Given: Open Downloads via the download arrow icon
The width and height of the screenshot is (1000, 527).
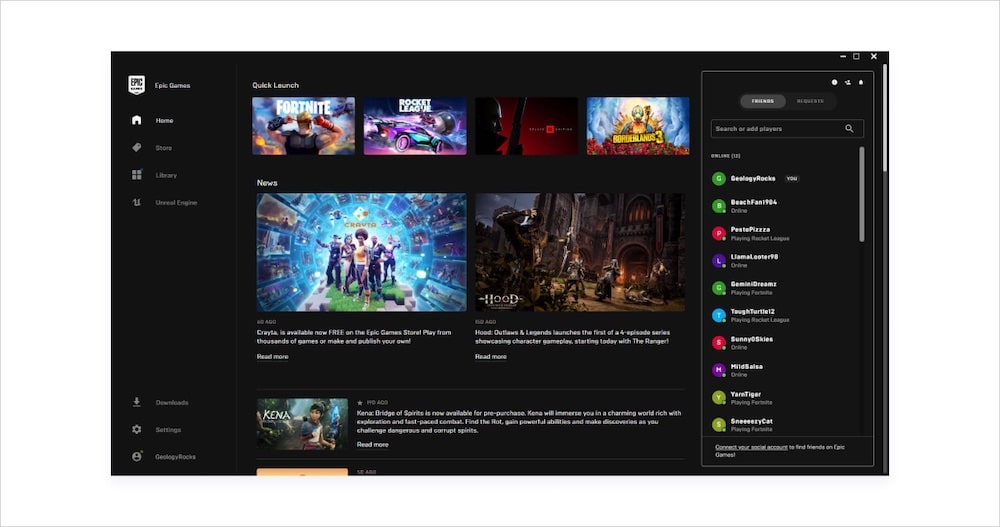Looking at the screenshot, I should [x=136, y=402].
